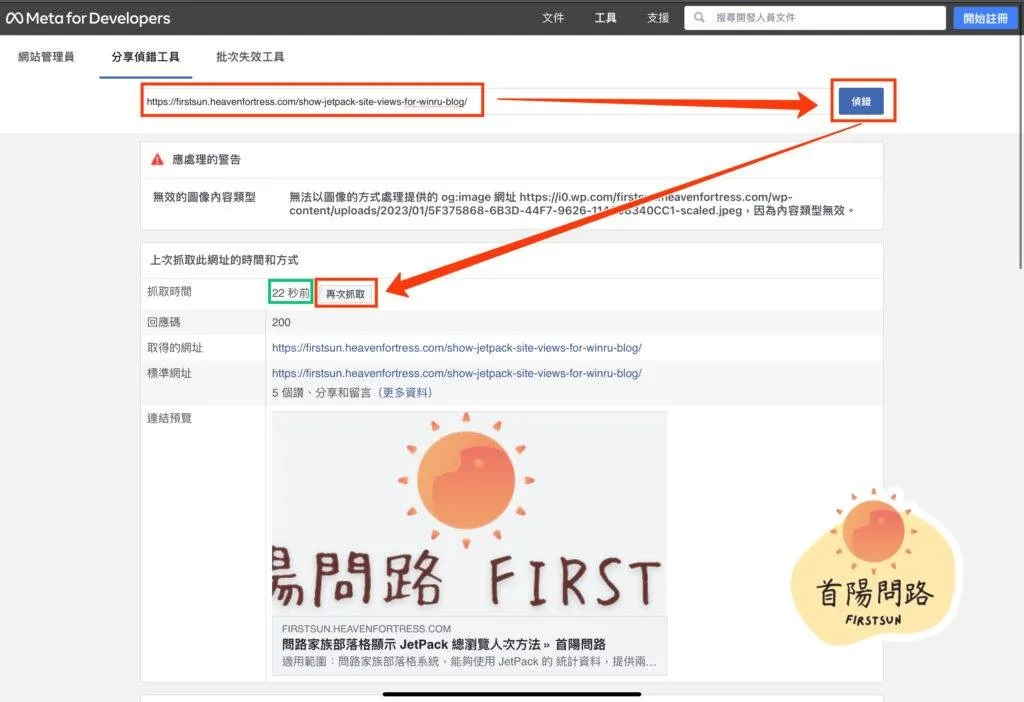The image size is (1024, 702).
Task: Click the URL input field to debug
Action: click(x=312, y=101)
